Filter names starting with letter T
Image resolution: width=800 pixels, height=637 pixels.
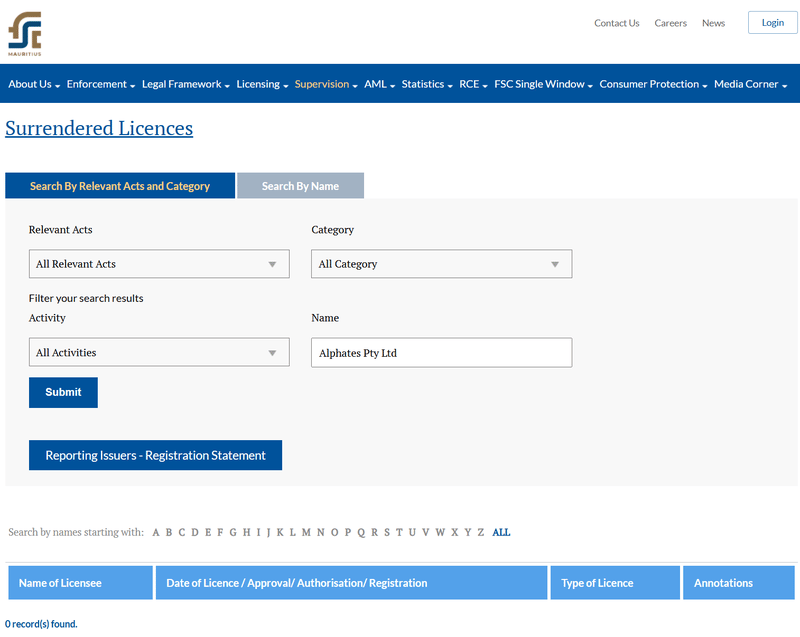point(399,532)
